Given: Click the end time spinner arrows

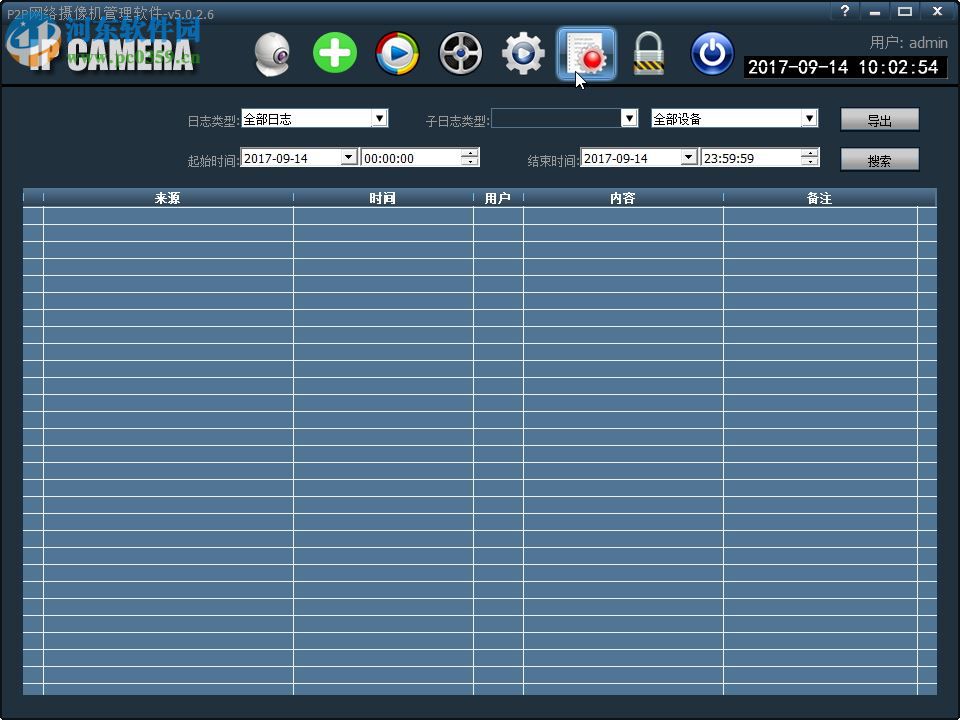Looking at the screenshot, I should pos(809,158).
